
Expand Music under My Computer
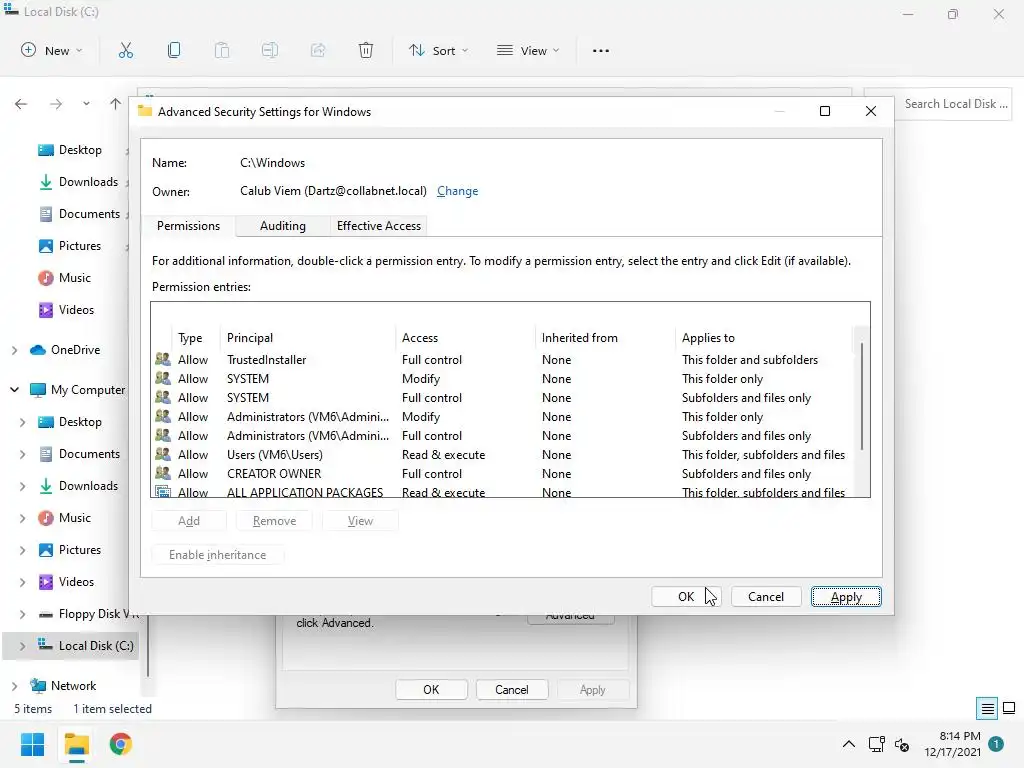pyautogui.click(x=23, y=519)
